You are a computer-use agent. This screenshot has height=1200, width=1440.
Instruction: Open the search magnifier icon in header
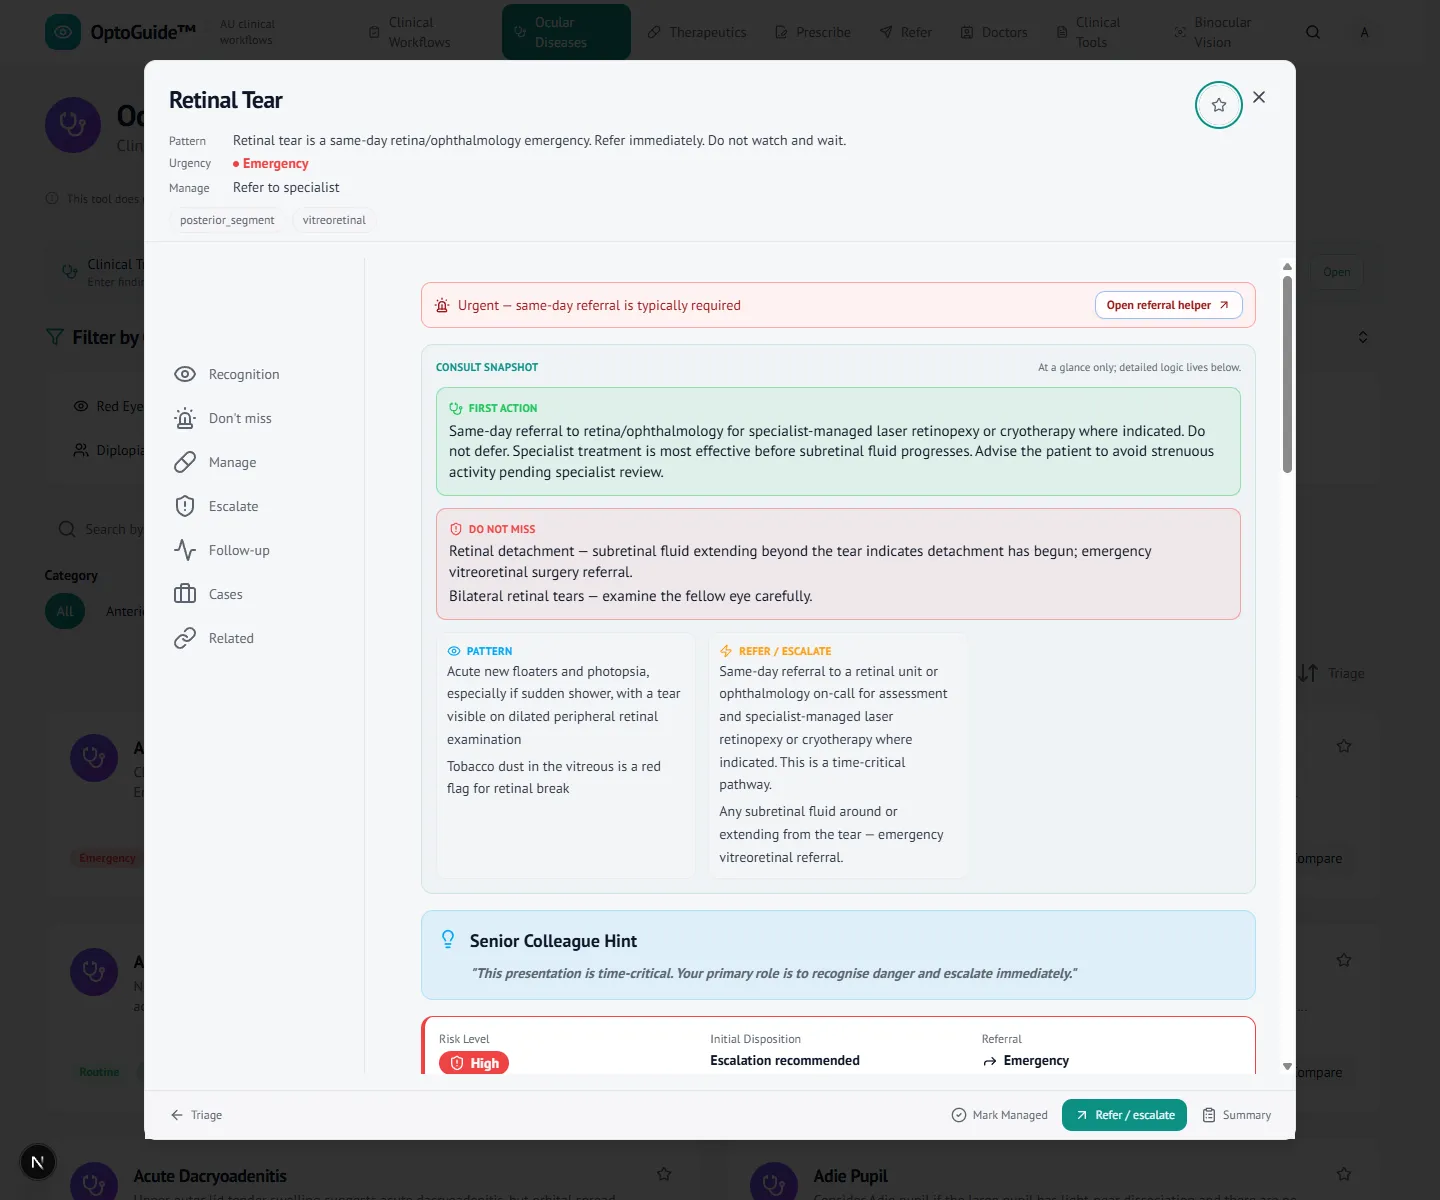1313,32
